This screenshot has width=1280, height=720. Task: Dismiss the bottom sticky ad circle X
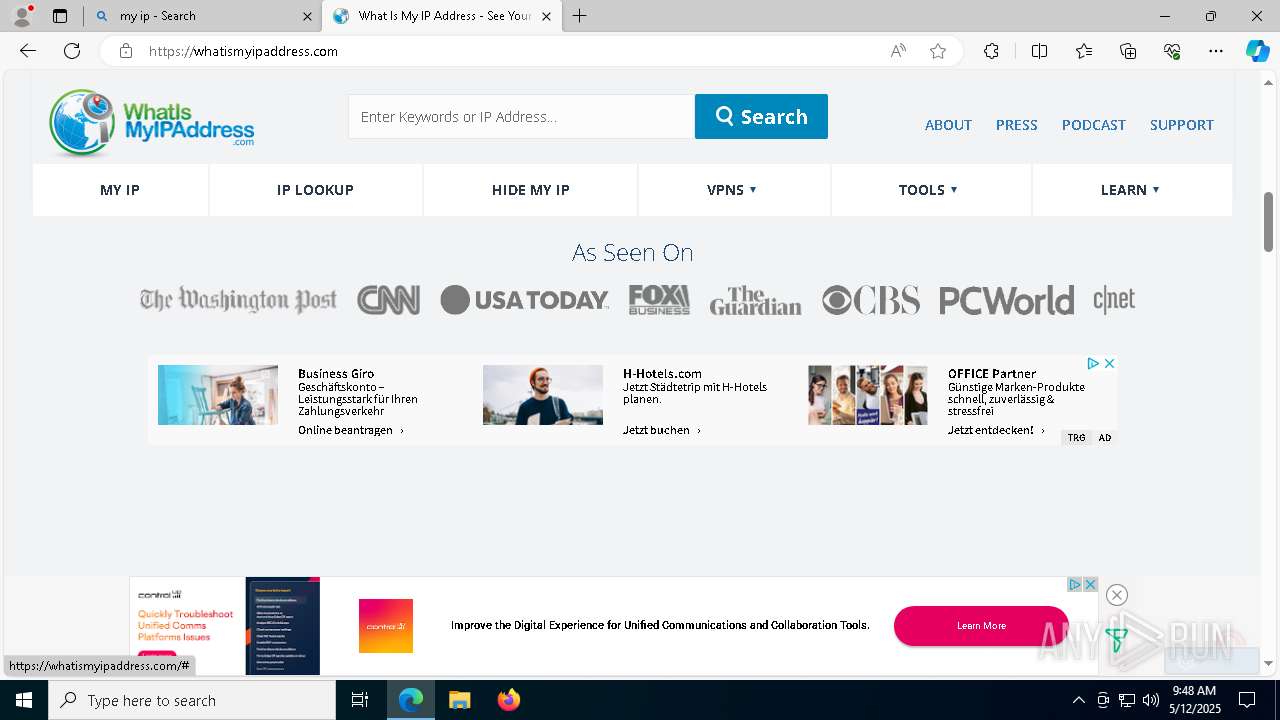(1117, 595)
